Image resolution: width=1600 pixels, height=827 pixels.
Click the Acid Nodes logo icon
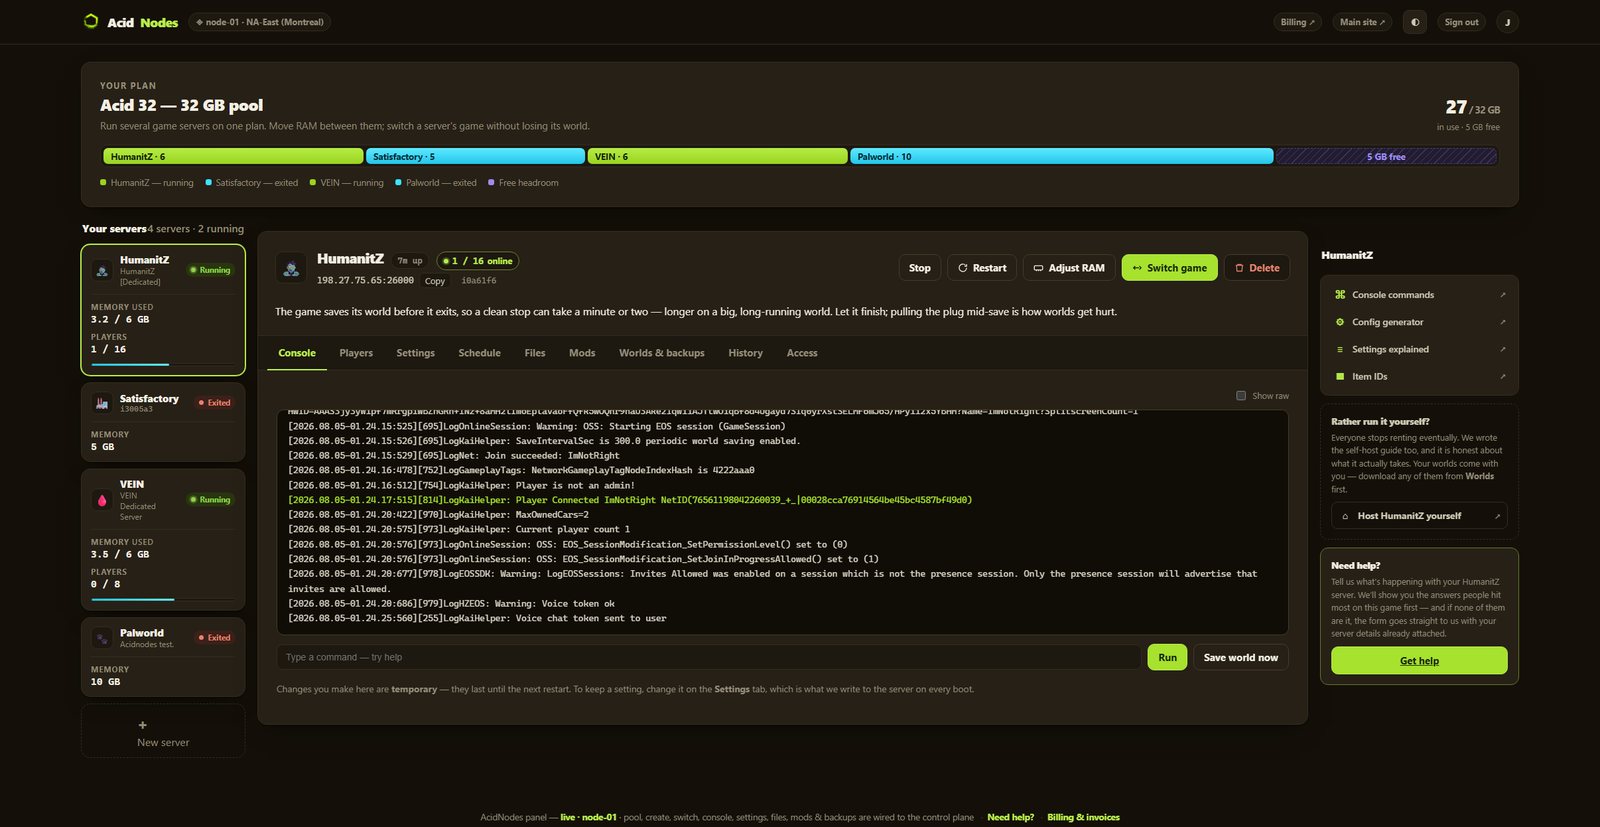point(91,21)
